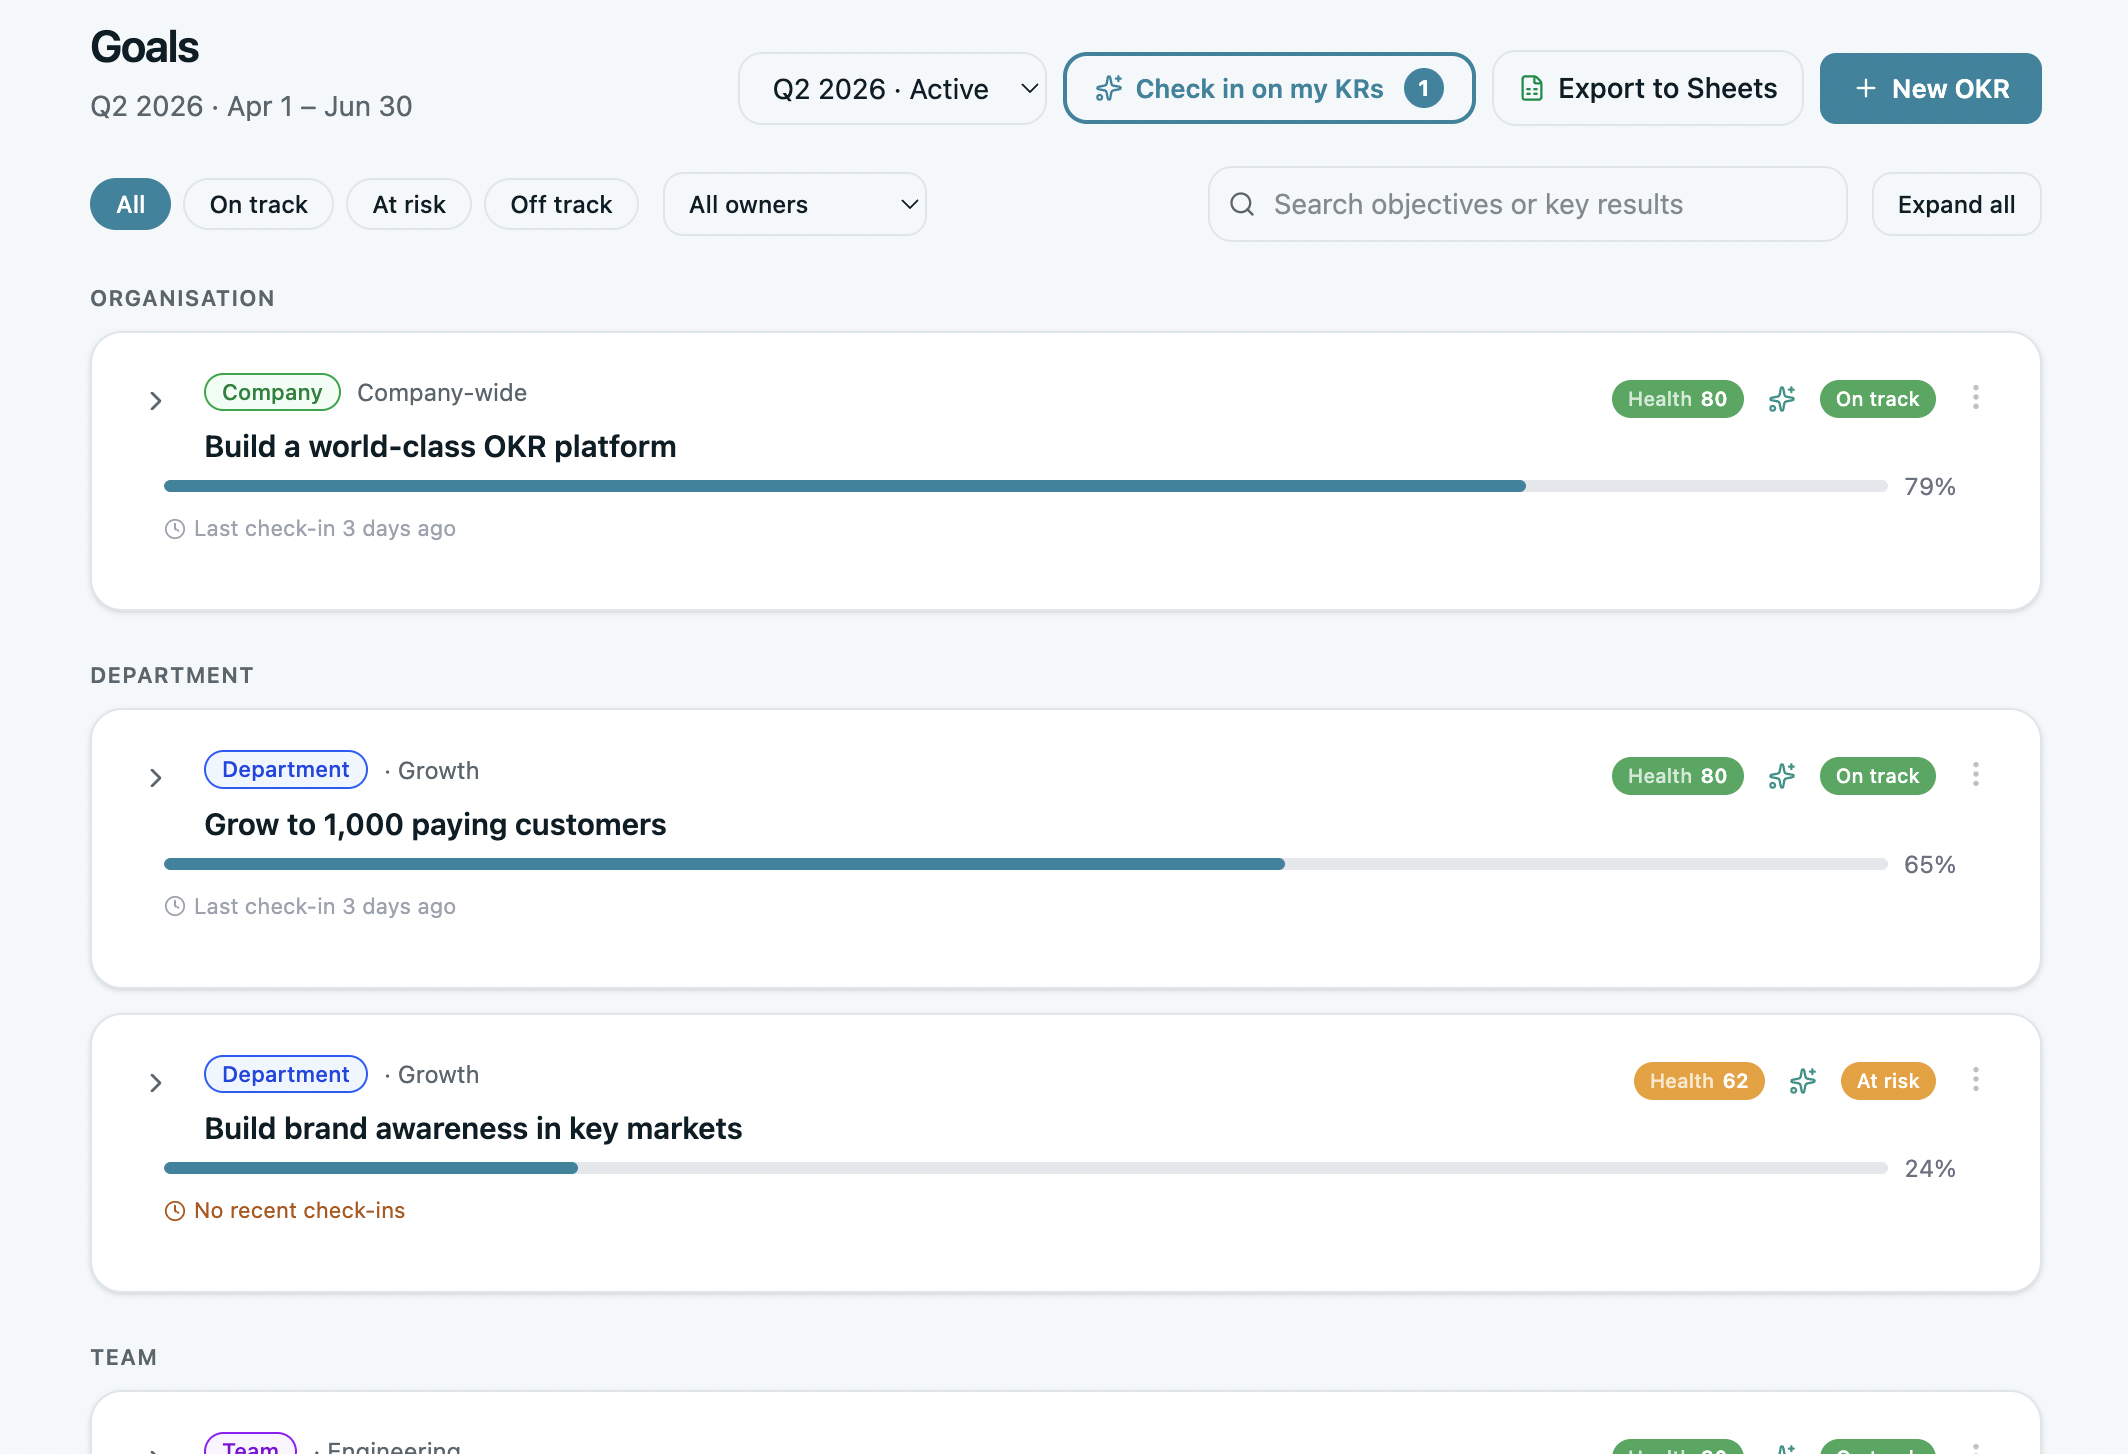Click the KR count badge showing 1

click(x=1423, y=88)
